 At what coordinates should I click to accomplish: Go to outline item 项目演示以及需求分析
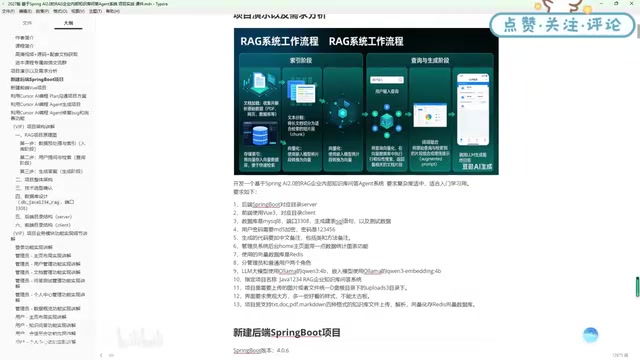pos(34,71)
